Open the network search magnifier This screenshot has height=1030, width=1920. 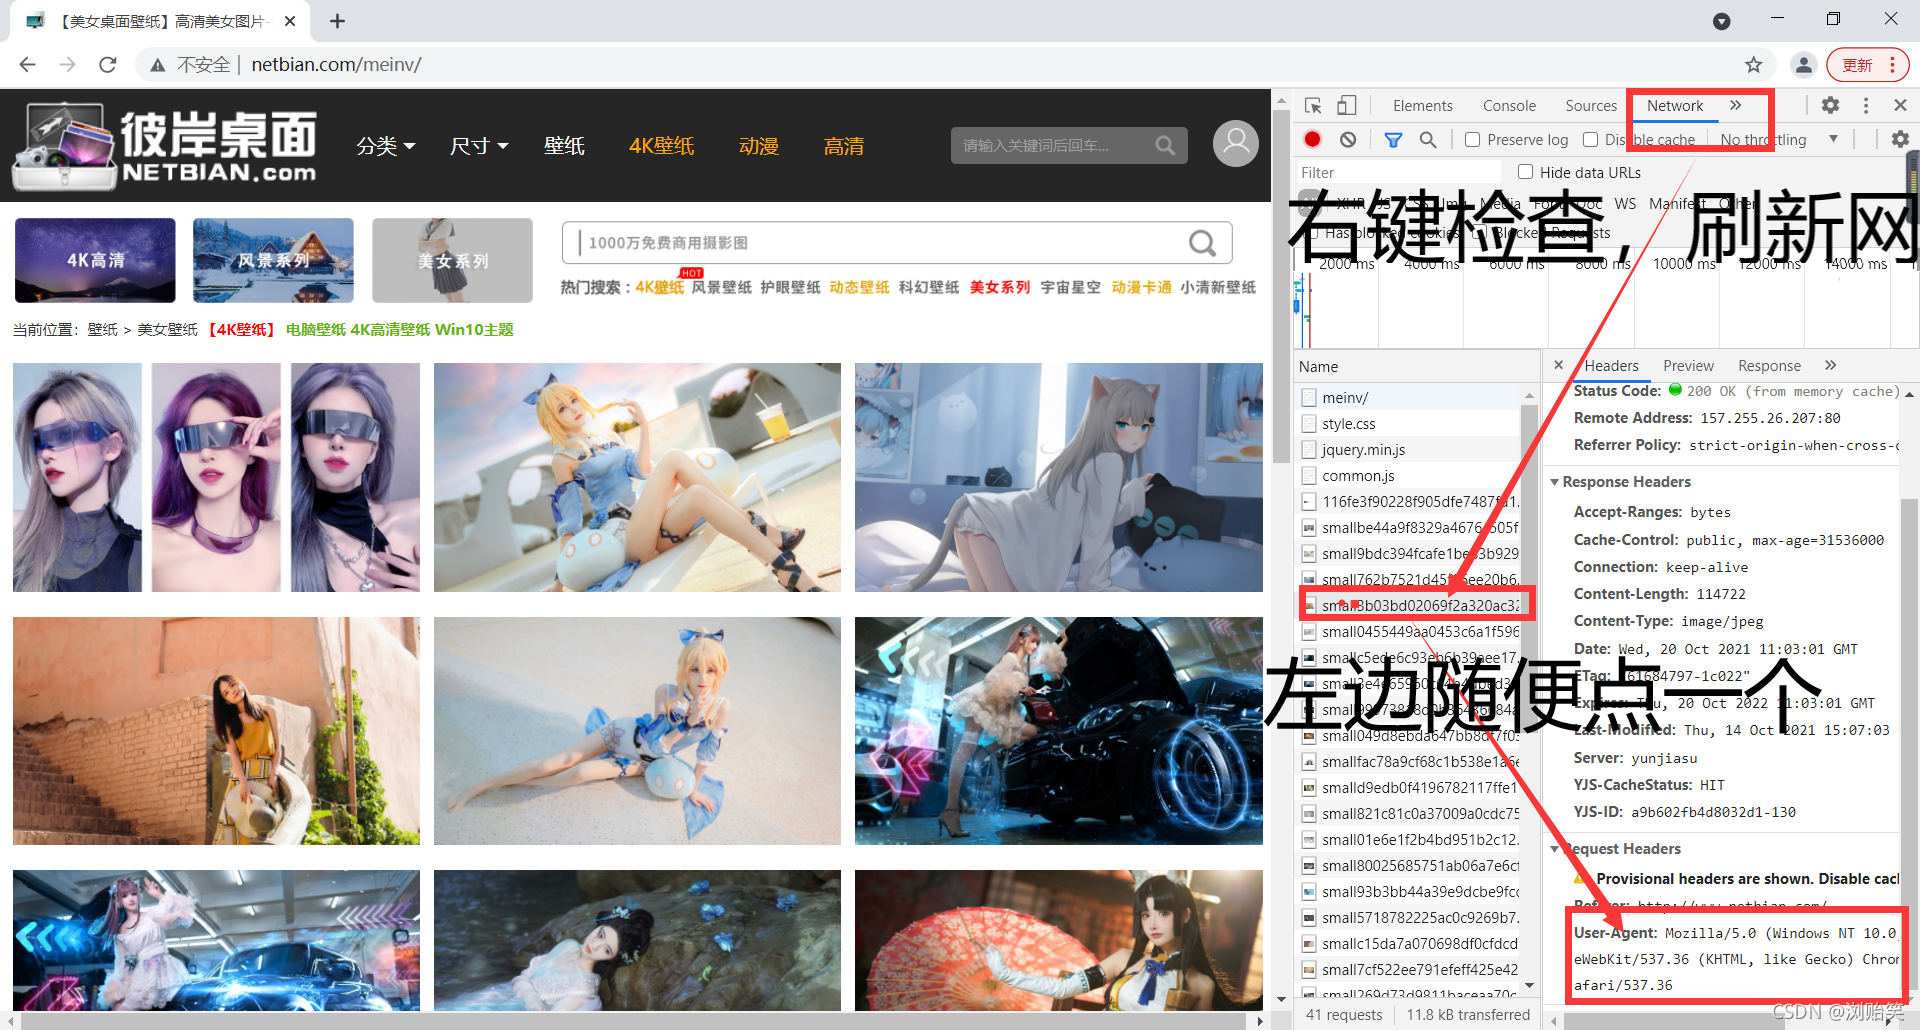click(1428, 139)
